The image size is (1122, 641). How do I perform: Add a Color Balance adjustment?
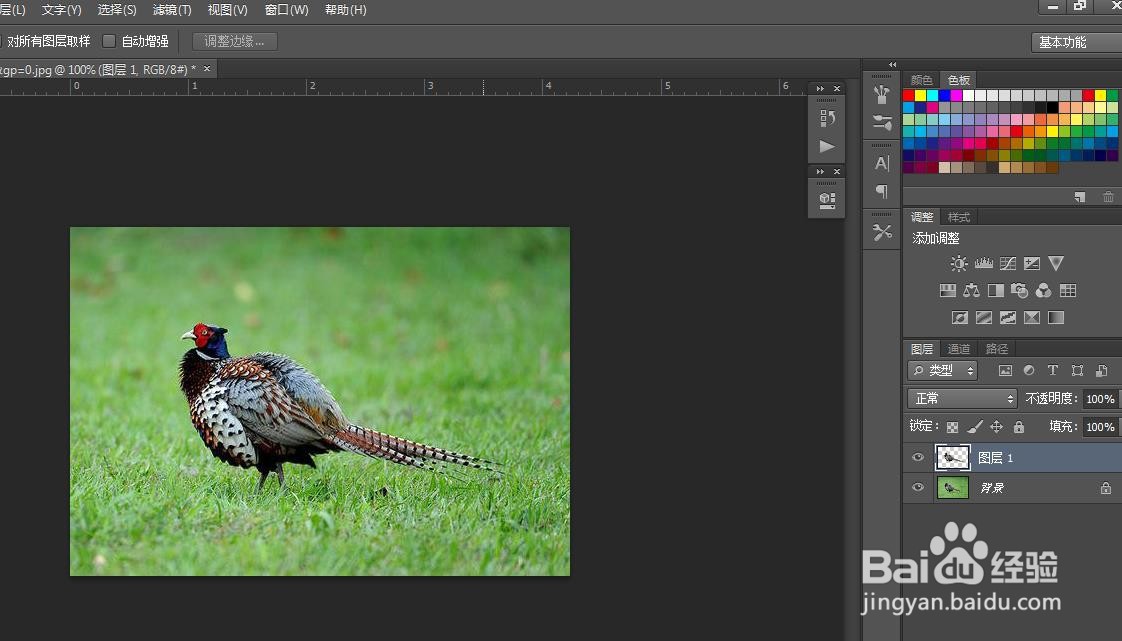[x=971, y=291]
